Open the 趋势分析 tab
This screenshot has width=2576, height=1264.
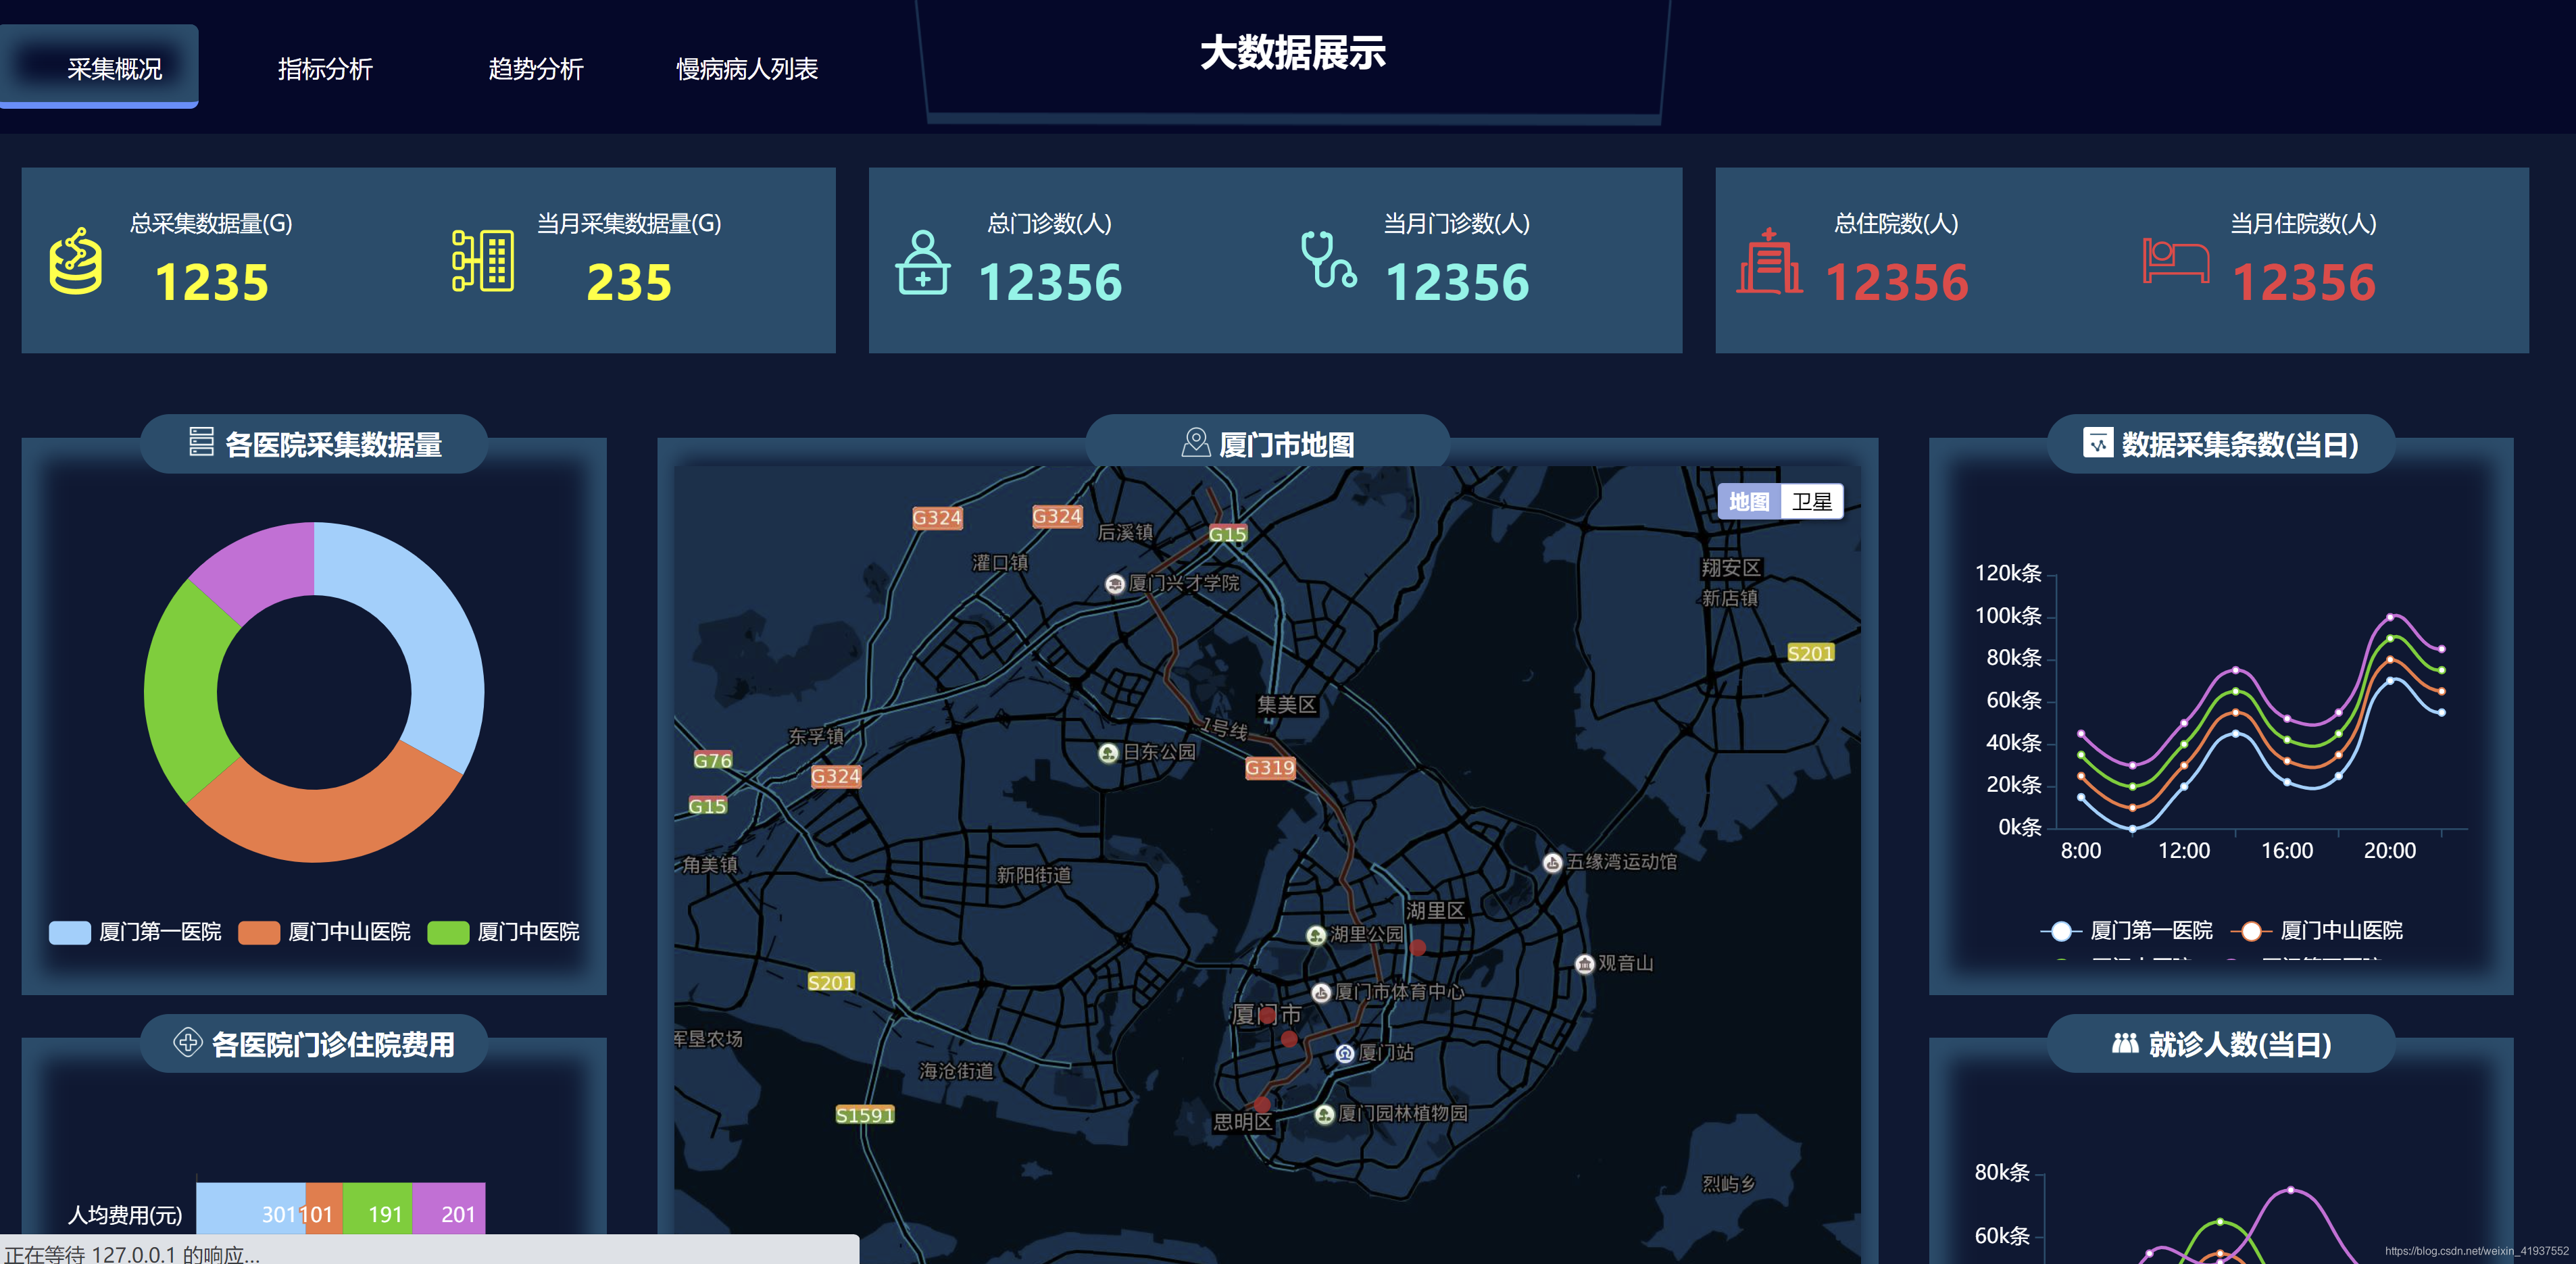pos(535,69)
